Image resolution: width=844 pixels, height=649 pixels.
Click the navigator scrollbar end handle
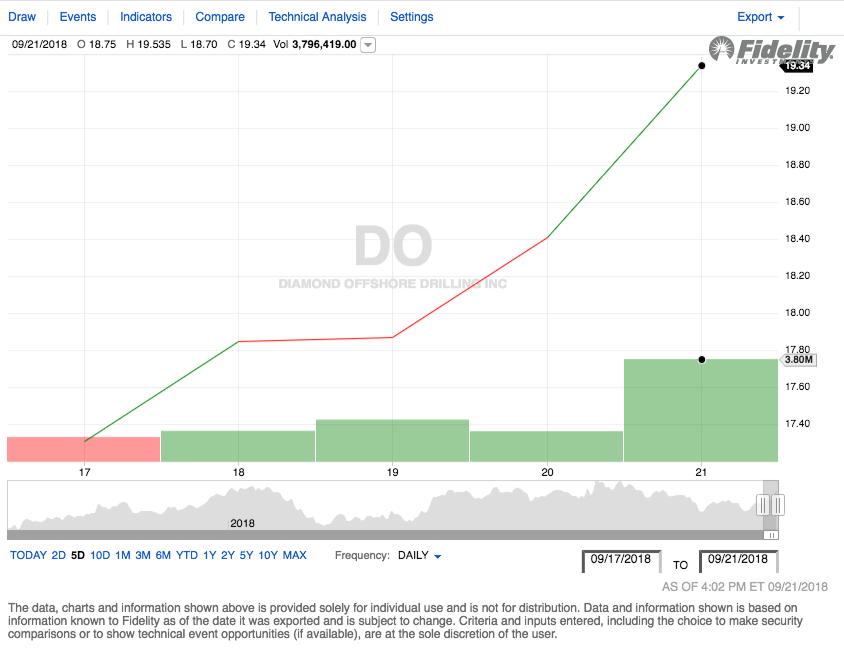click(771, 535)
